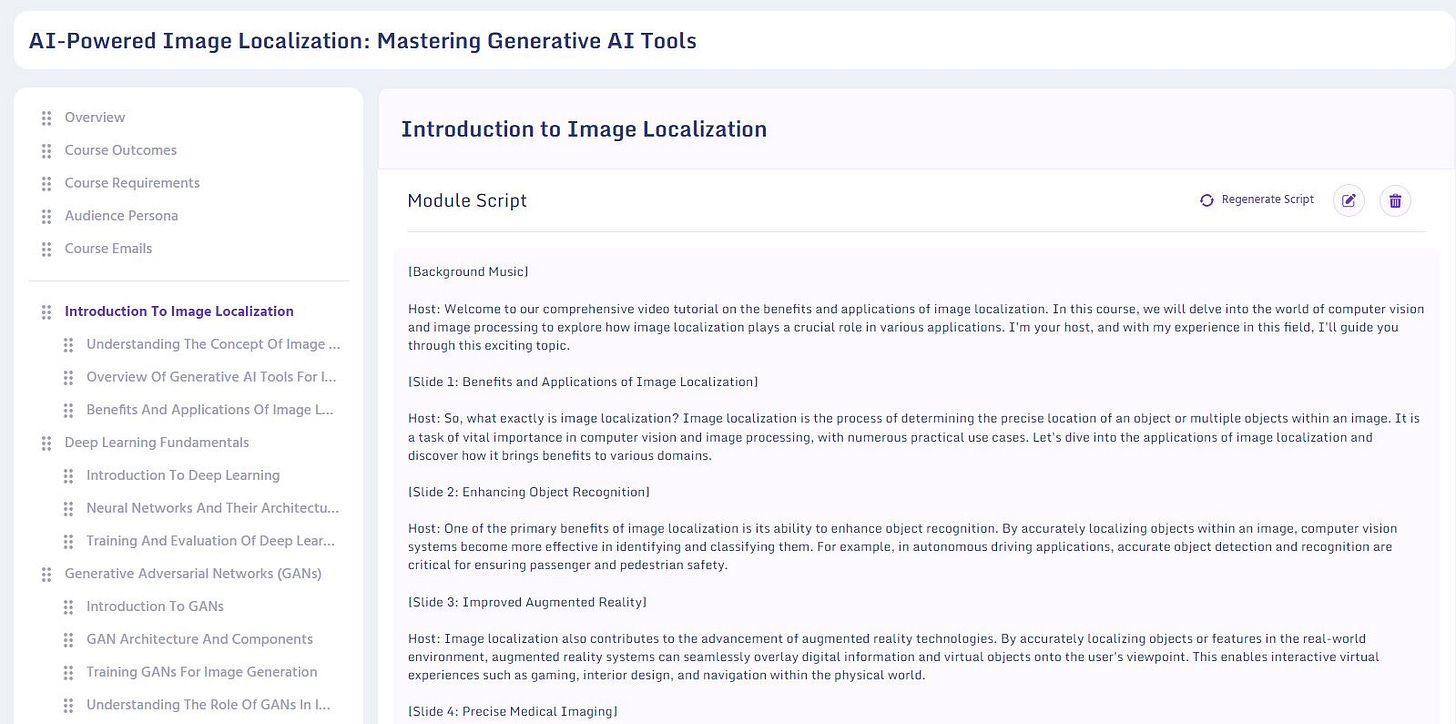Click drag handle beside GAN Architecture And Components
This screenshot has height=724, width=1456.
pyautogui.click(x=68, y=640)
